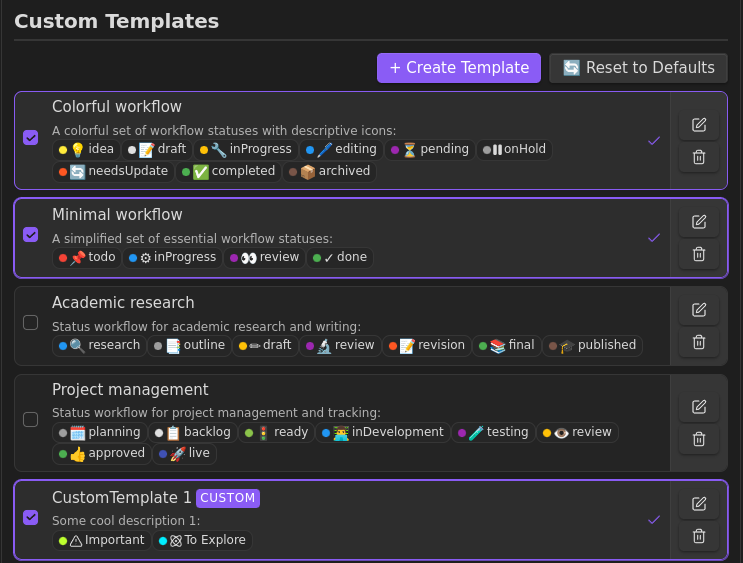Click the Create Template button
This screenshot has height=563, width=743.
(x=459, y=68)
